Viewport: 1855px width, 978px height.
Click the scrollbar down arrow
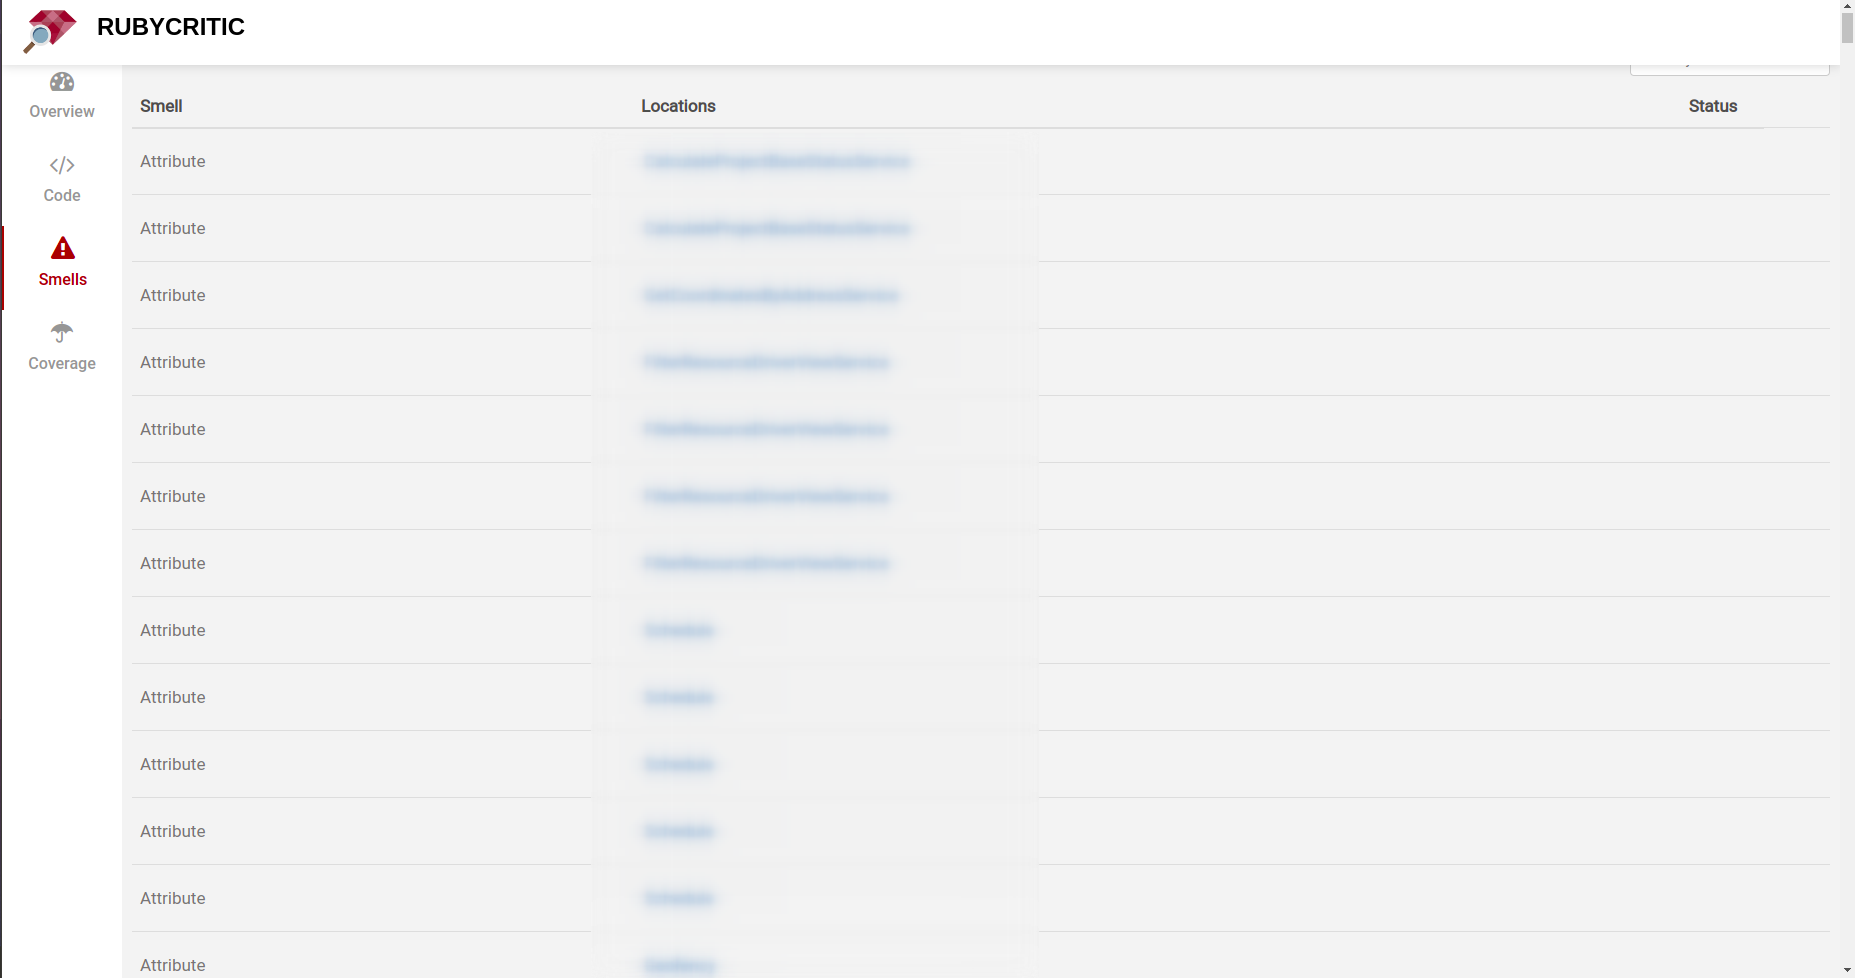coord(1846,970)
